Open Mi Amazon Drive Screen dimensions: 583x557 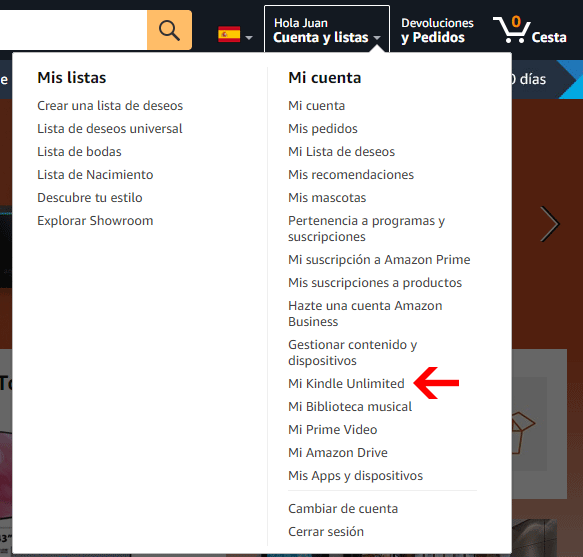click(338, 453)
